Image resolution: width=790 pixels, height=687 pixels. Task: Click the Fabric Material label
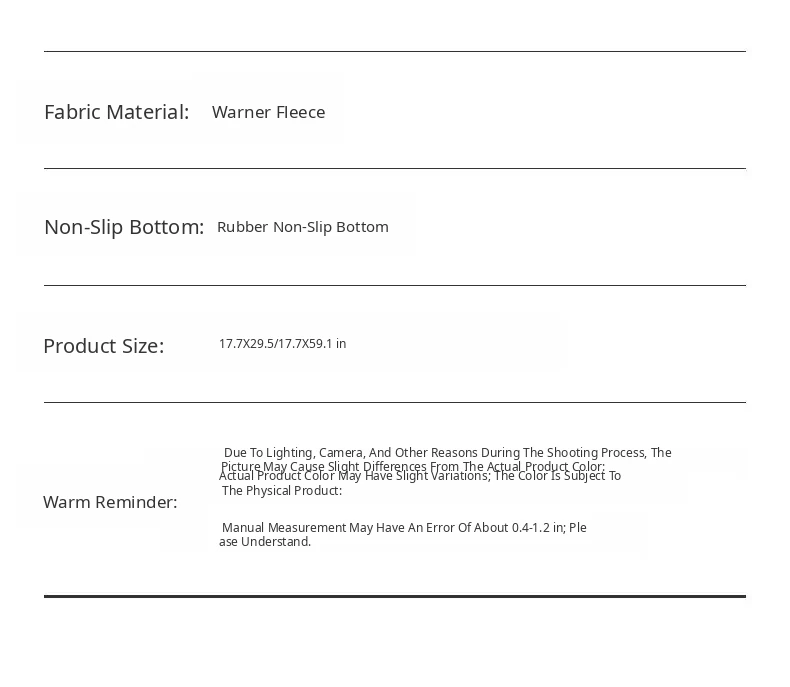tap(116, 112)
